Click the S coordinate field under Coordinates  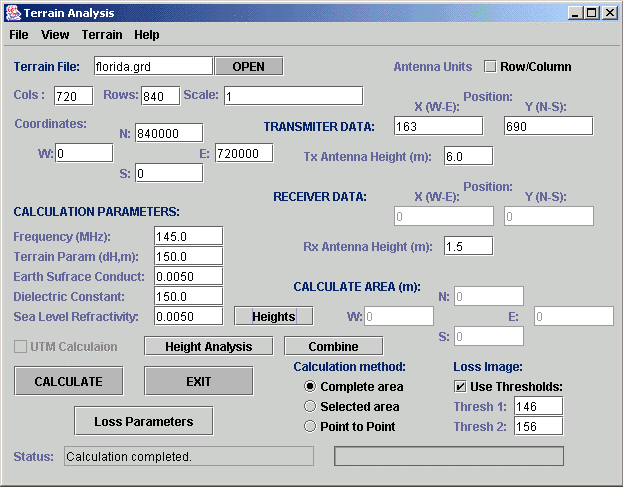tap(169, 173)
